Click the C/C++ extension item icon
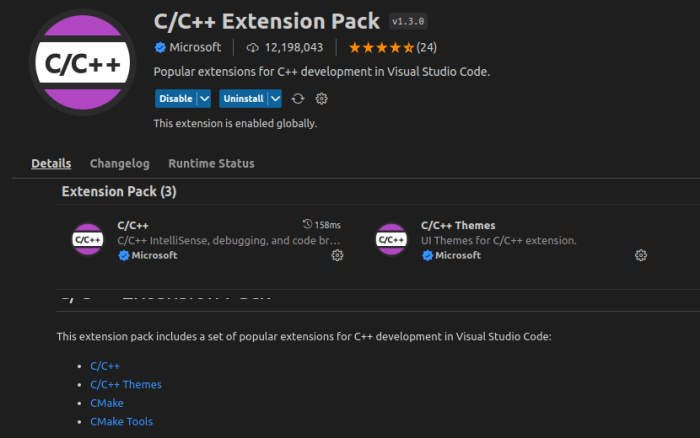 pos(88,240)
